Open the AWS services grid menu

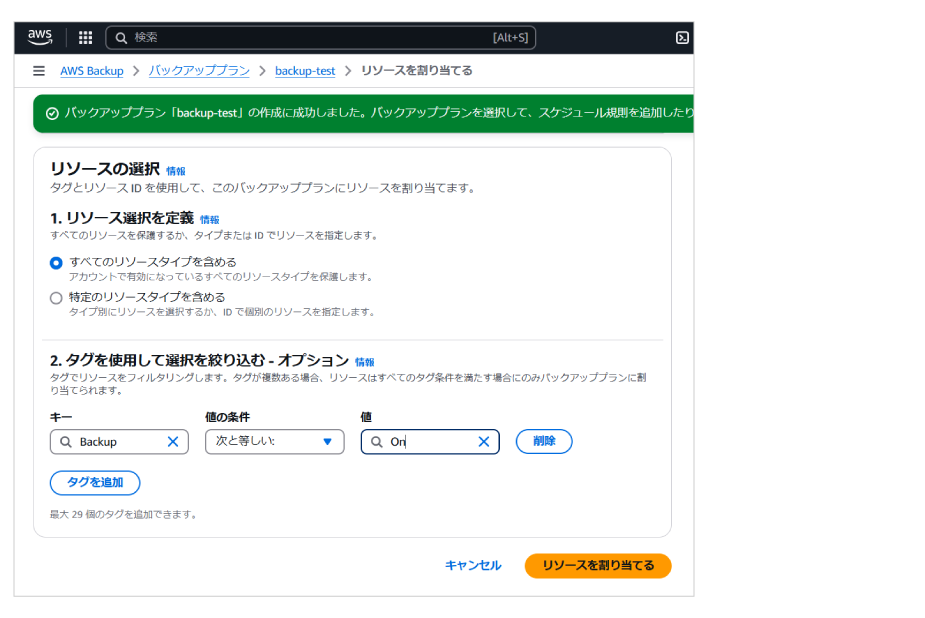(x=86, y=38)
